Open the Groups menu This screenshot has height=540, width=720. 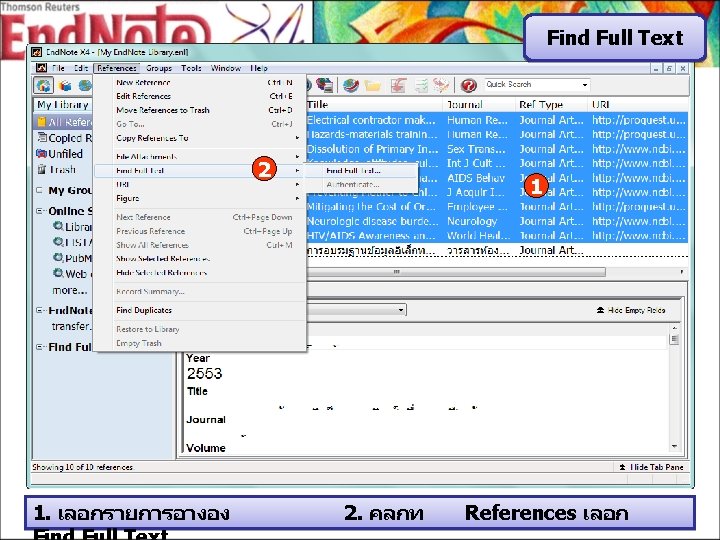pos(159,68)
